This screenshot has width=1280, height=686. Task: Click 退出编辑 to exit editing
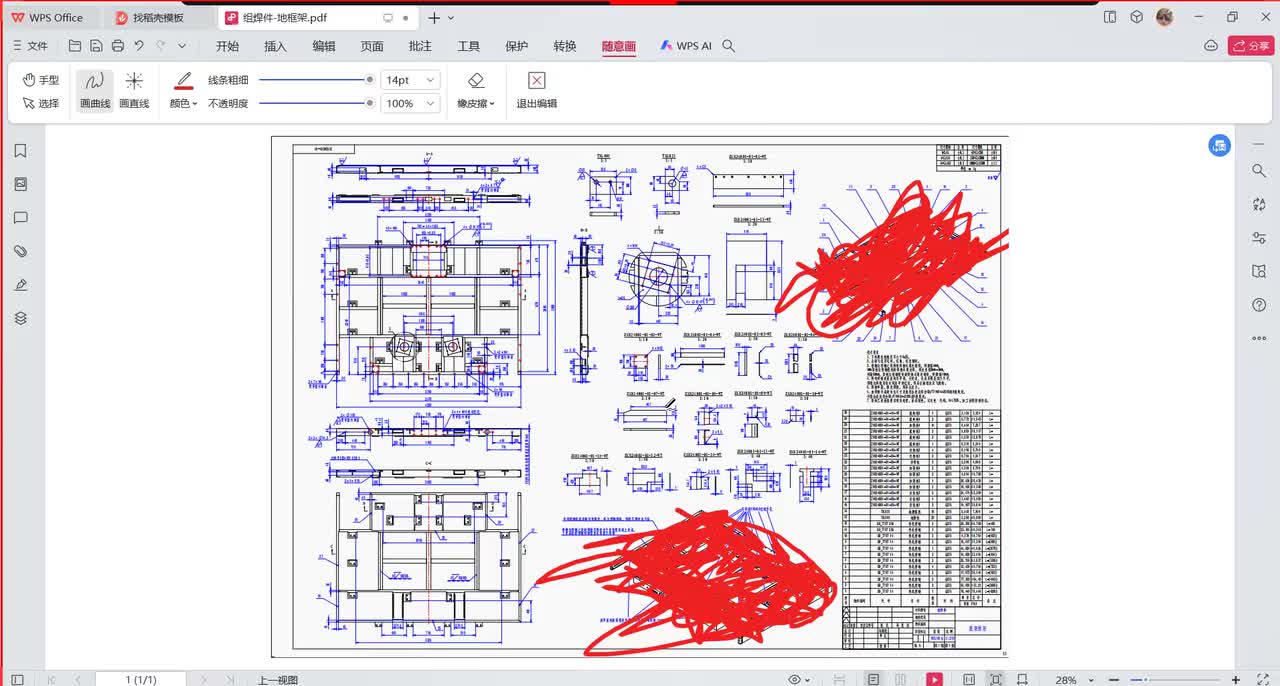coord(536,90)
